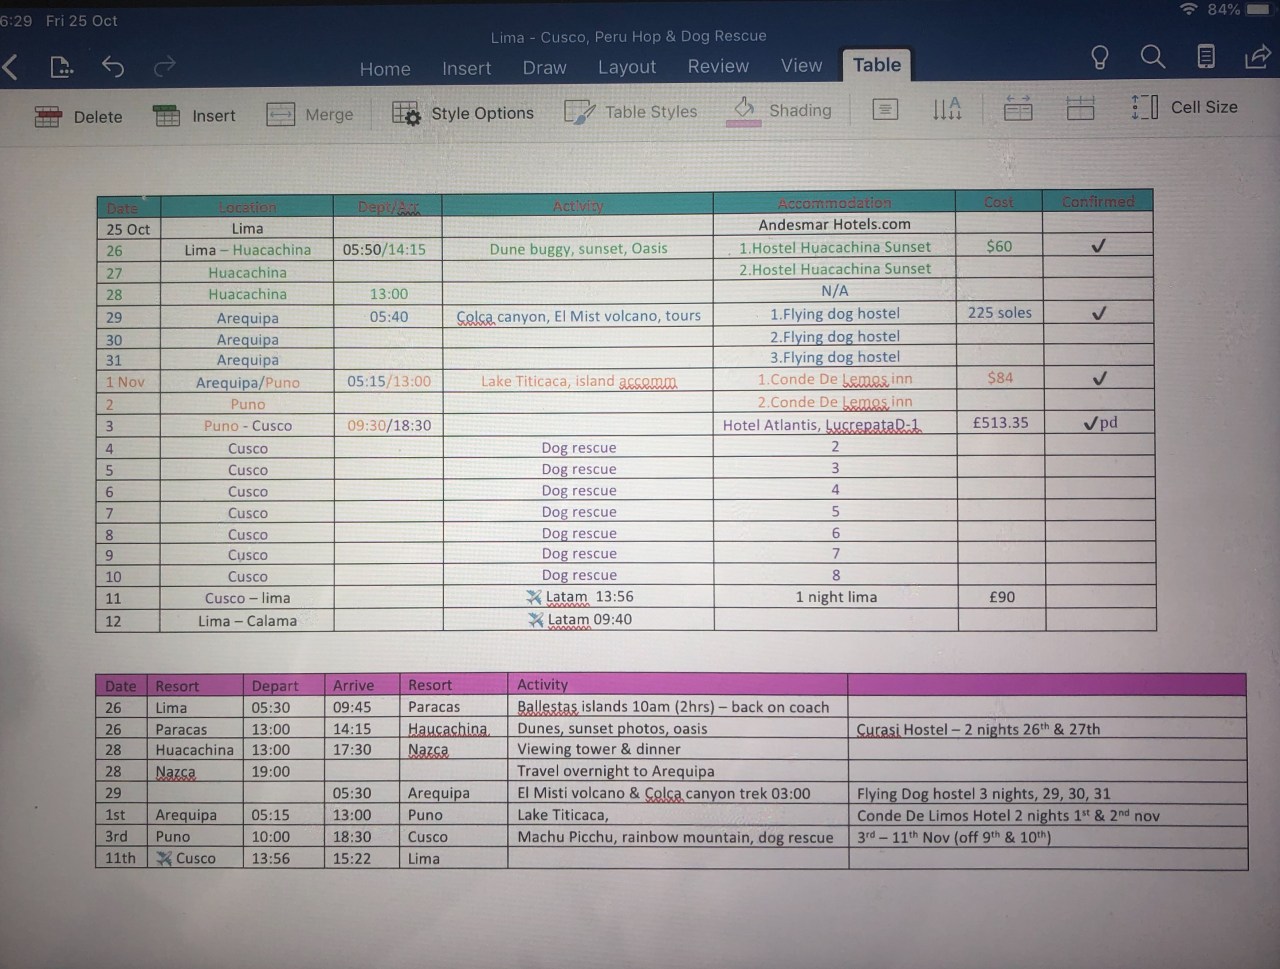Viewport: 1280px width, 969px height.
Task: Click the Distribute Rows icon
Action: click(1081, 110)
